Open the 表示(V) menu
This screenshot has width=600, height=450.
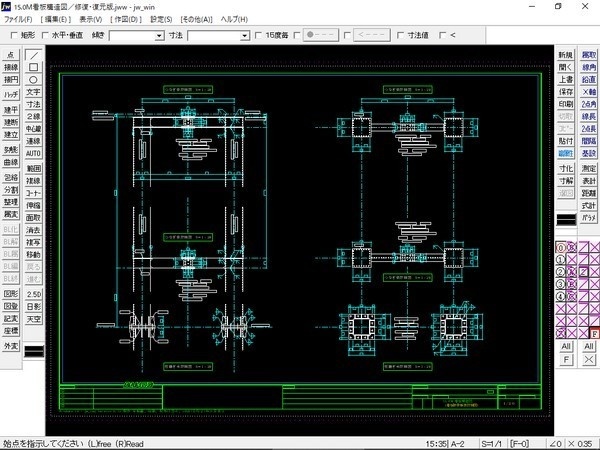[x=91, y=19]
